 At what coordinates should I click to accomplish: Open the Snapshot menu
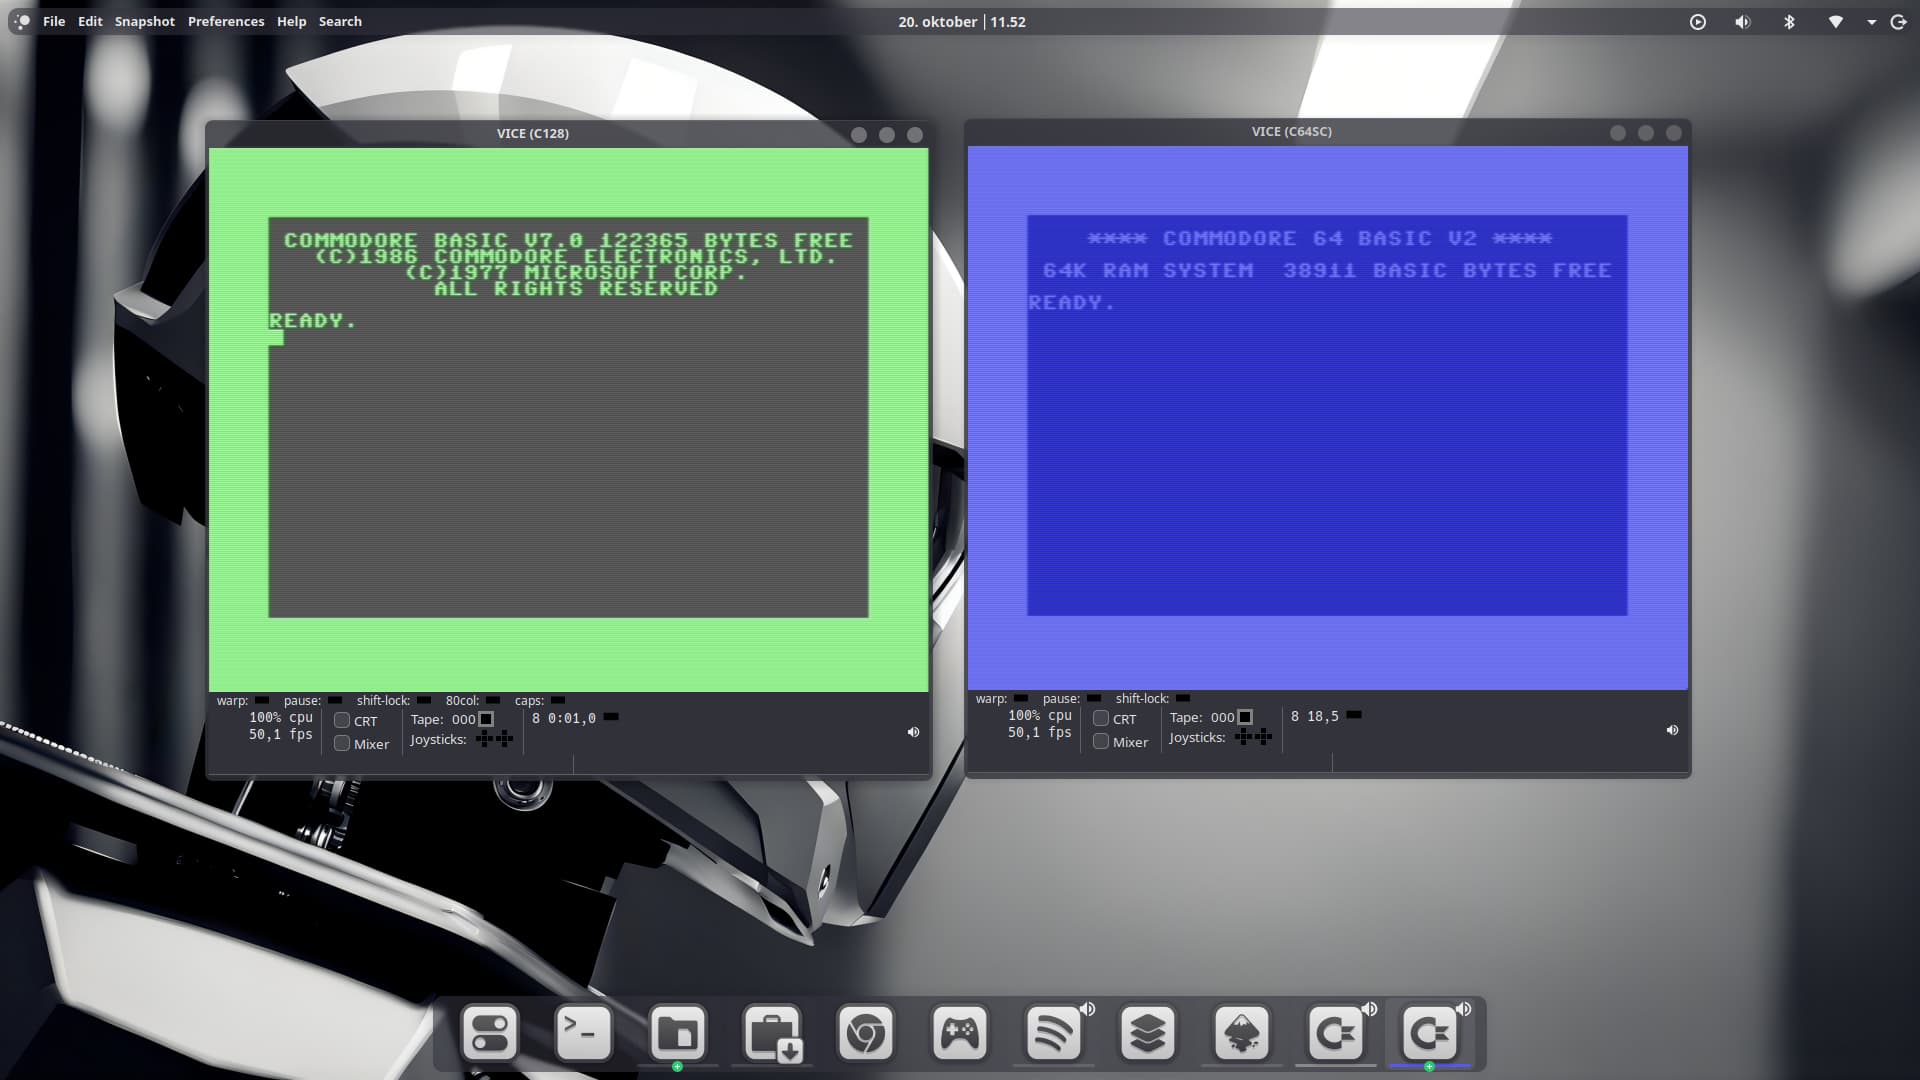pos(144,21)
